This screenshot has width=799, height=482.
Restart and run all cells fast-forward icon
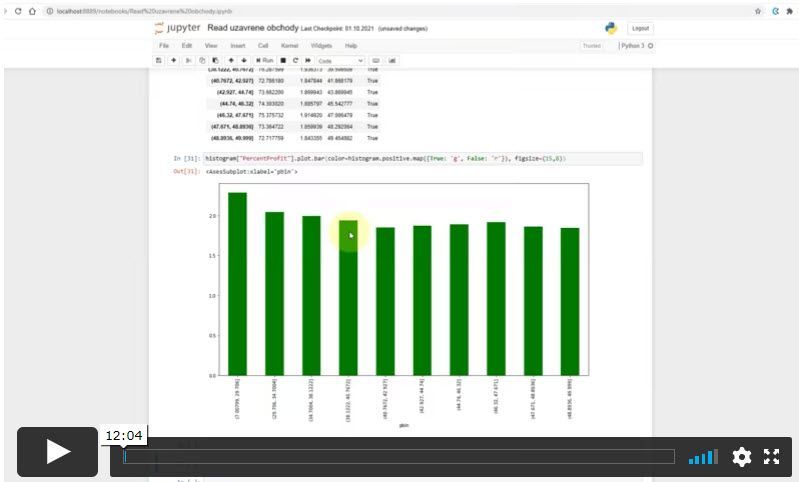coord(308,61)
